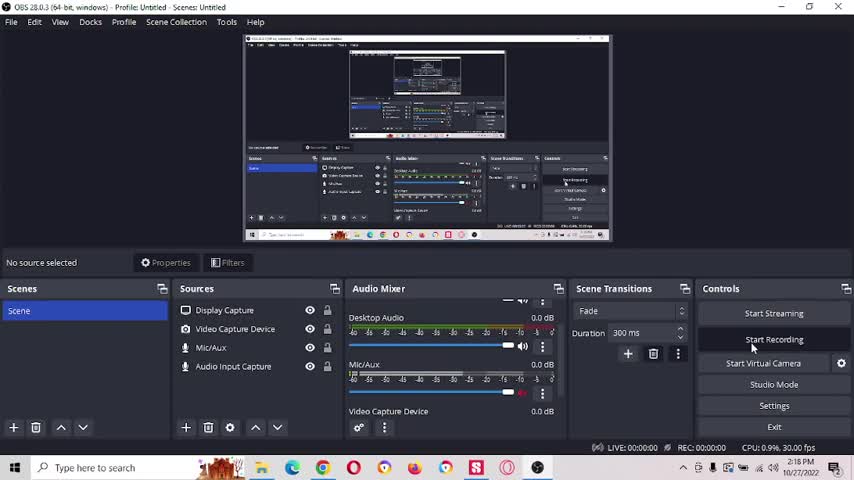The width and height of the screenshot is (854, 480).
Task: Pop out the Scenes dock icon
Action: click(162, 289)
